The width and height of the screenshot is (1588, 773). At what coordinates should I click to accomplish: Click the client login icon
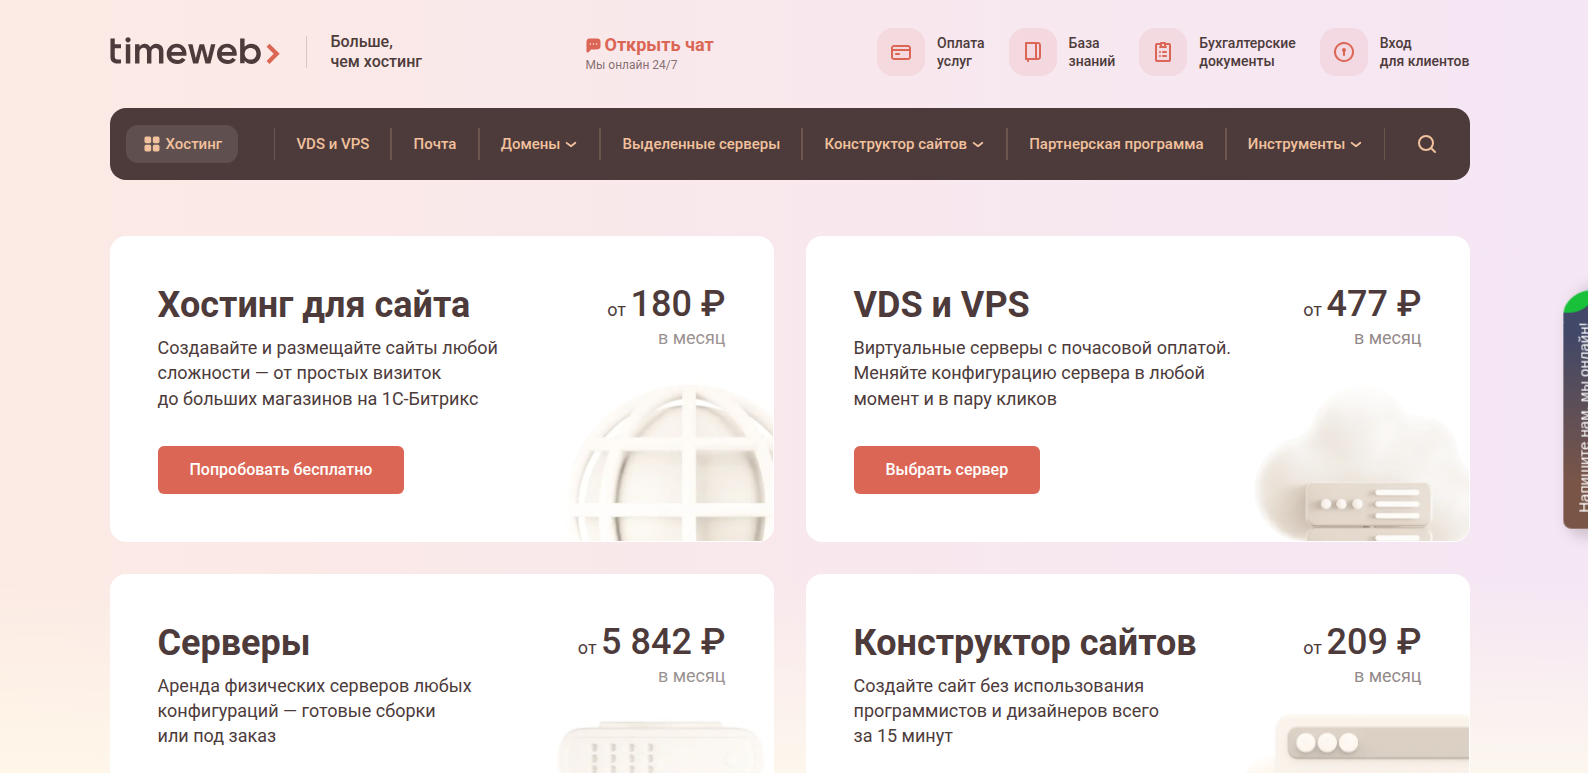1343,52
